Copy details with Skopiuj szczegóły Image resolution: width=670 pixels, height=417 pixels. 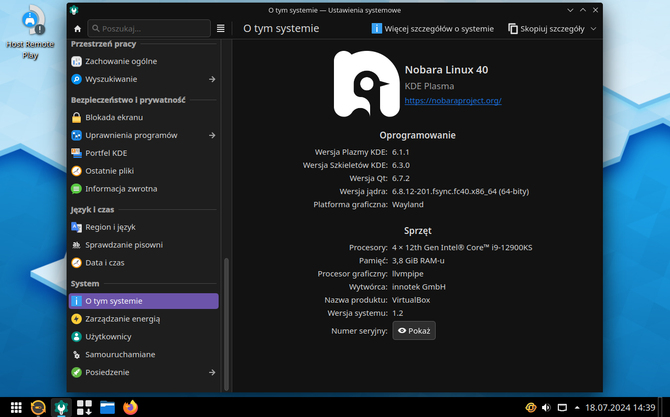[546, 29]
